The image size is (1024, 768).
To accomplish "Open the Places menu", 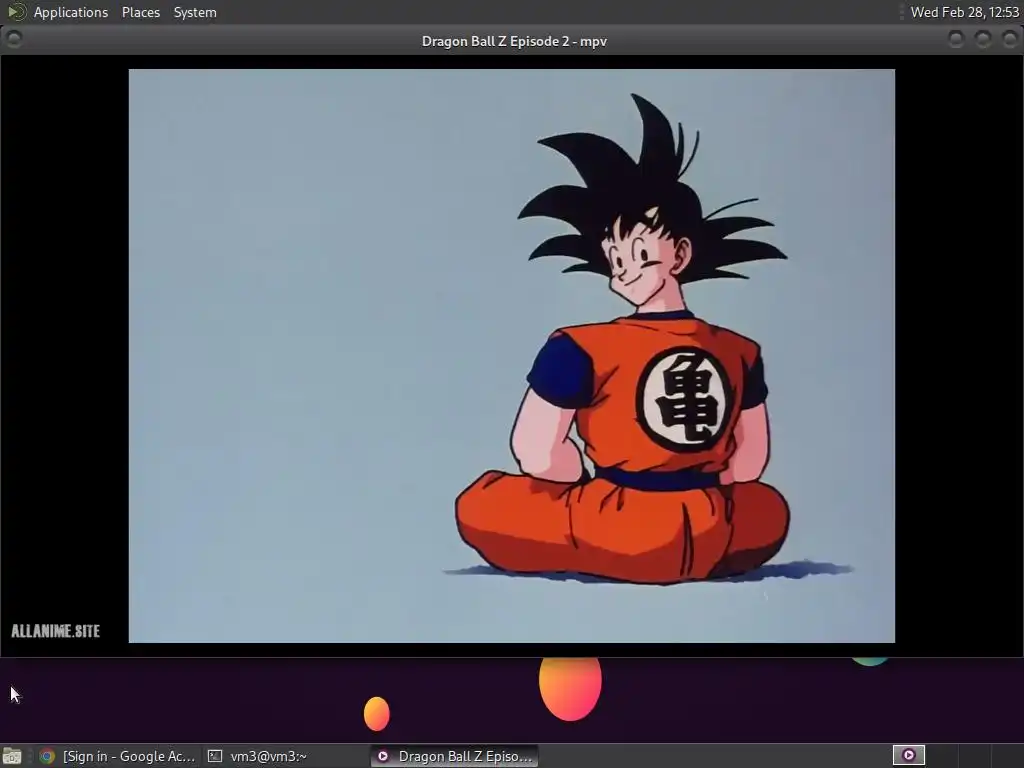I will (x=140, y=12).
